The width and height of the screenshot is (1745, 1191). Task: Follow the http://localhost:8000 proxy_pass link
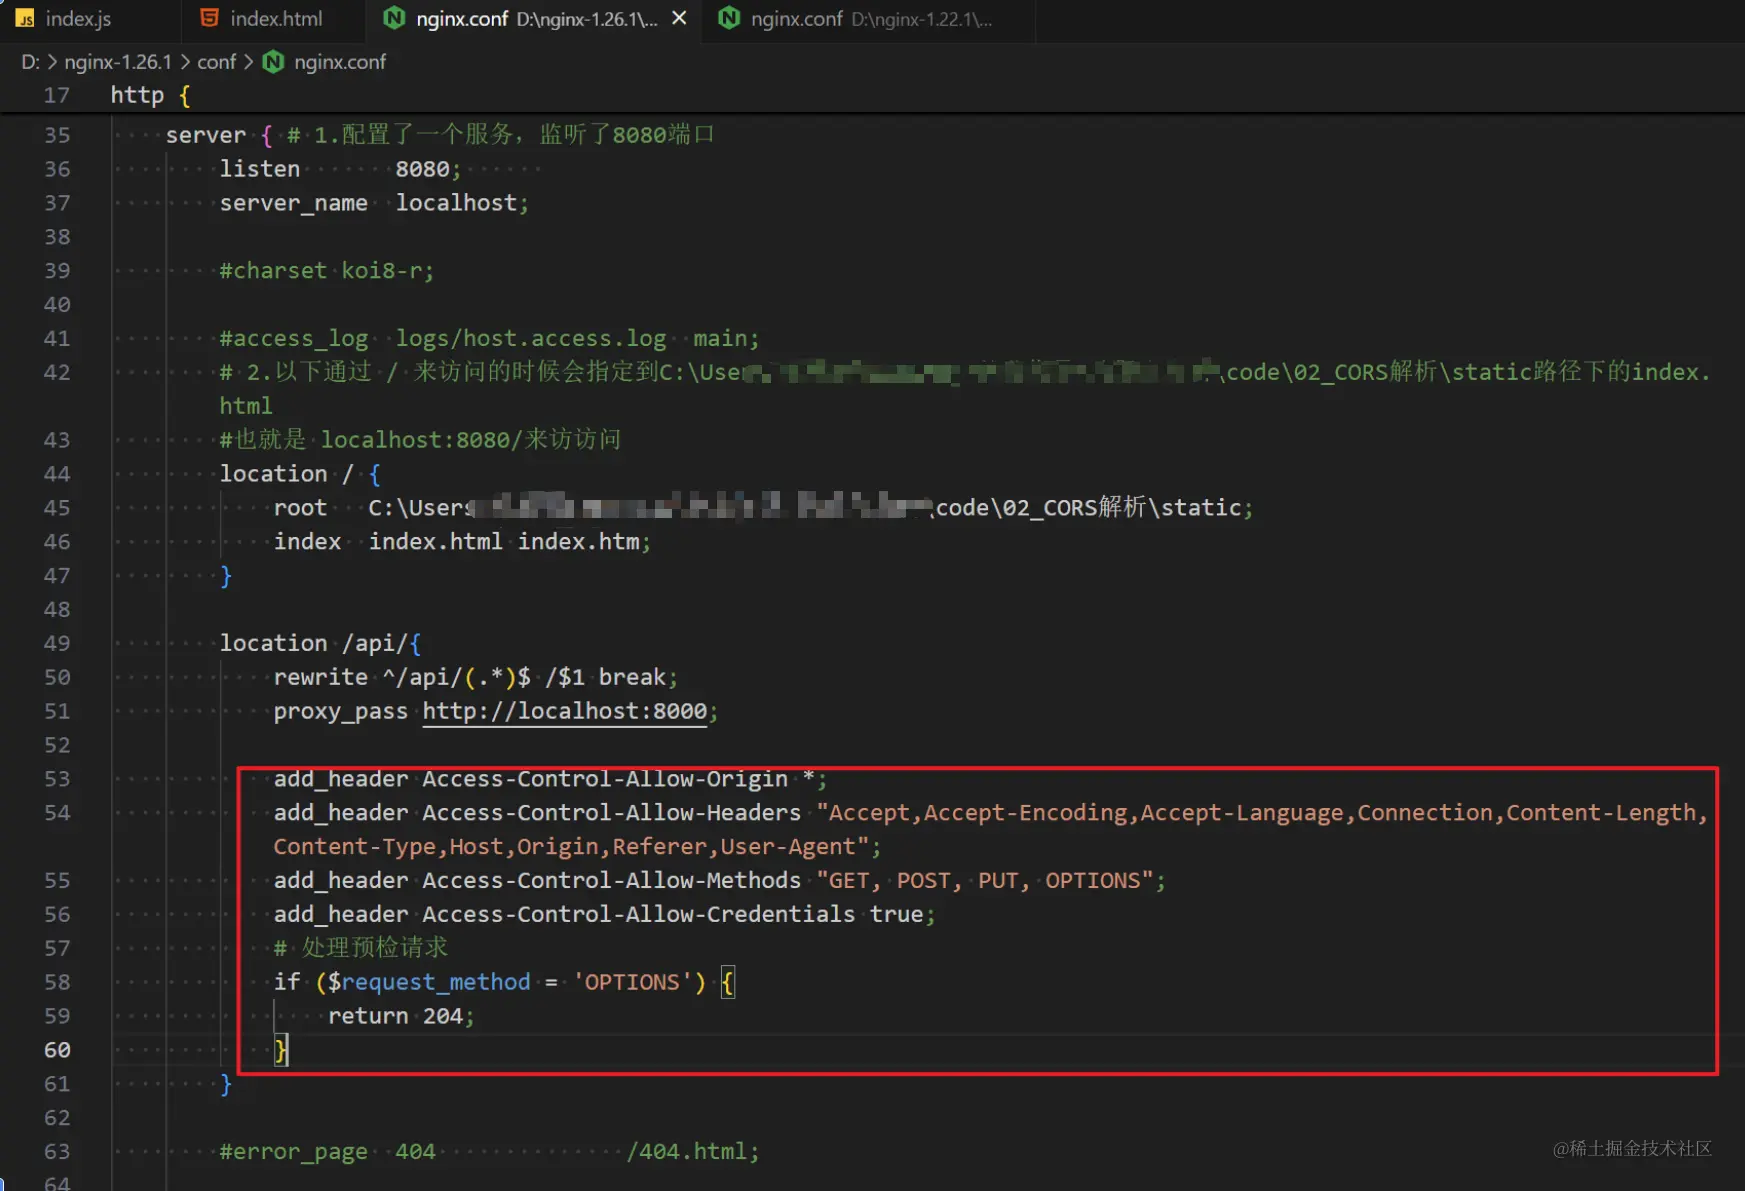(x=564, y=711)
